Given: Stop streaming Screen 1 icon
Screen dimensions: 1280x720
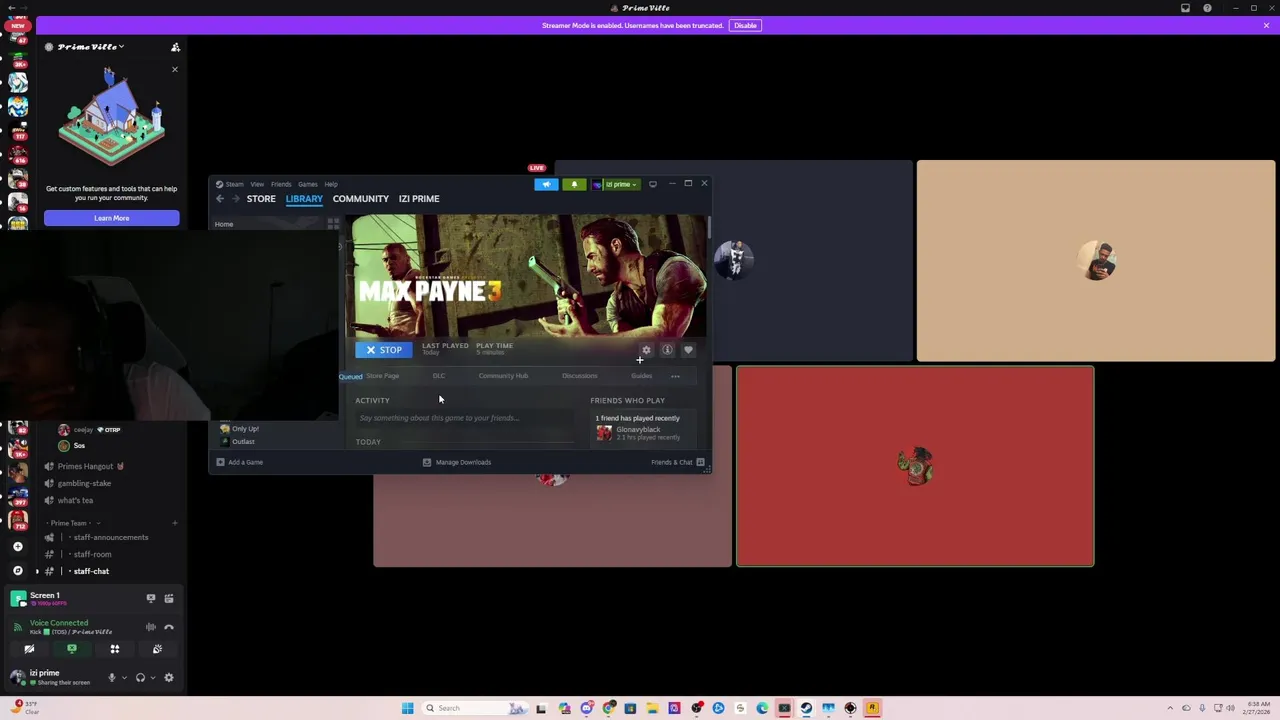Looking at the screenshot, I should tap(151, 598).
